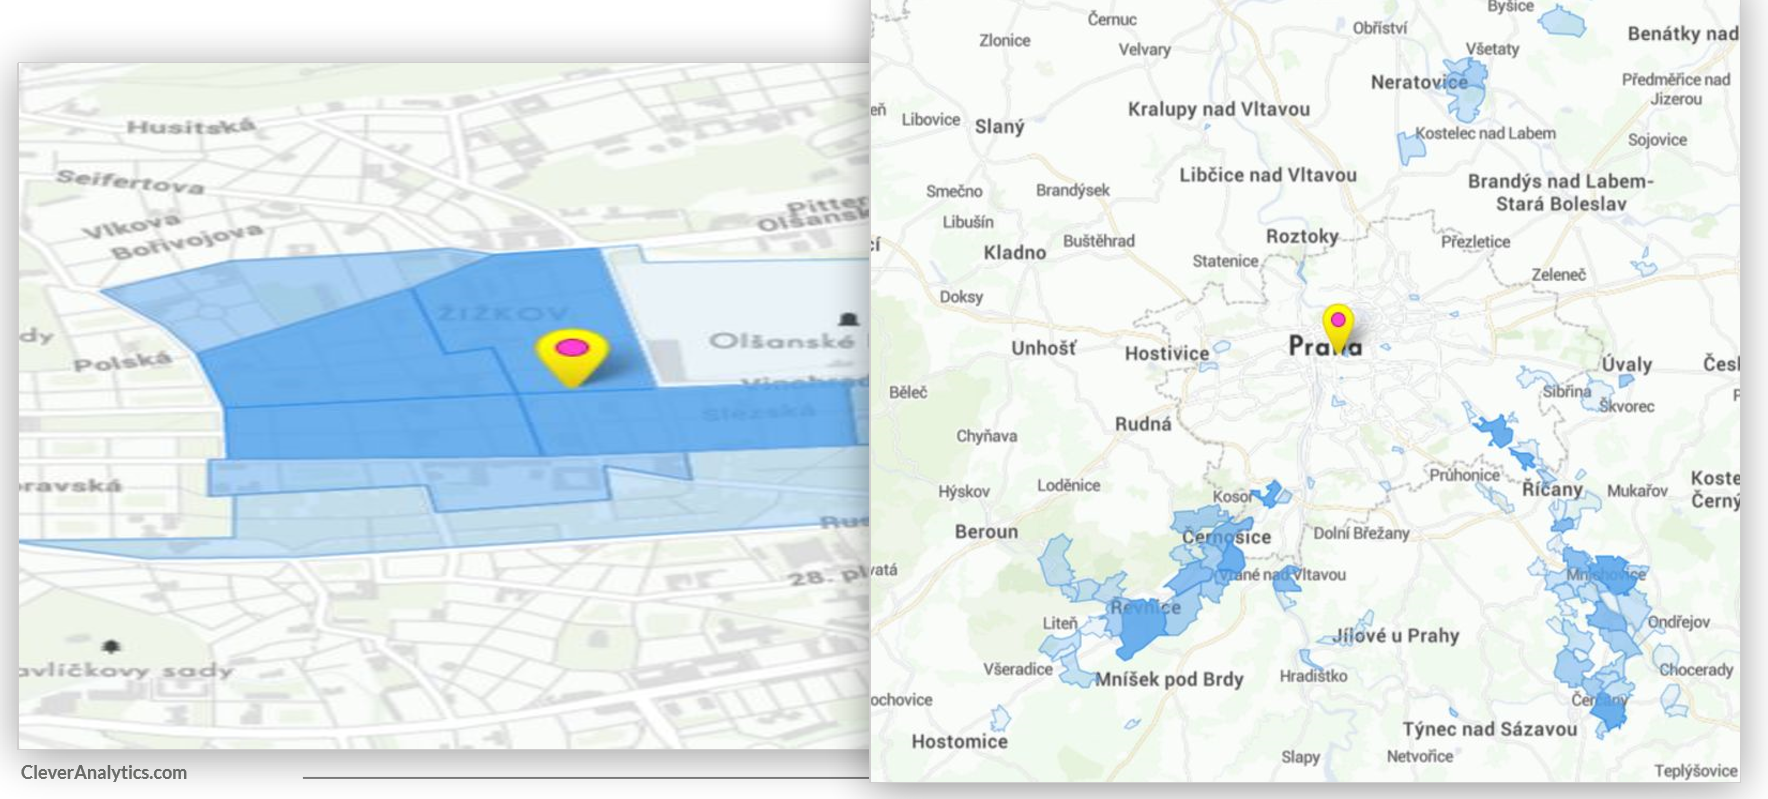Click the Husitská street label

[x=190, y=126]
